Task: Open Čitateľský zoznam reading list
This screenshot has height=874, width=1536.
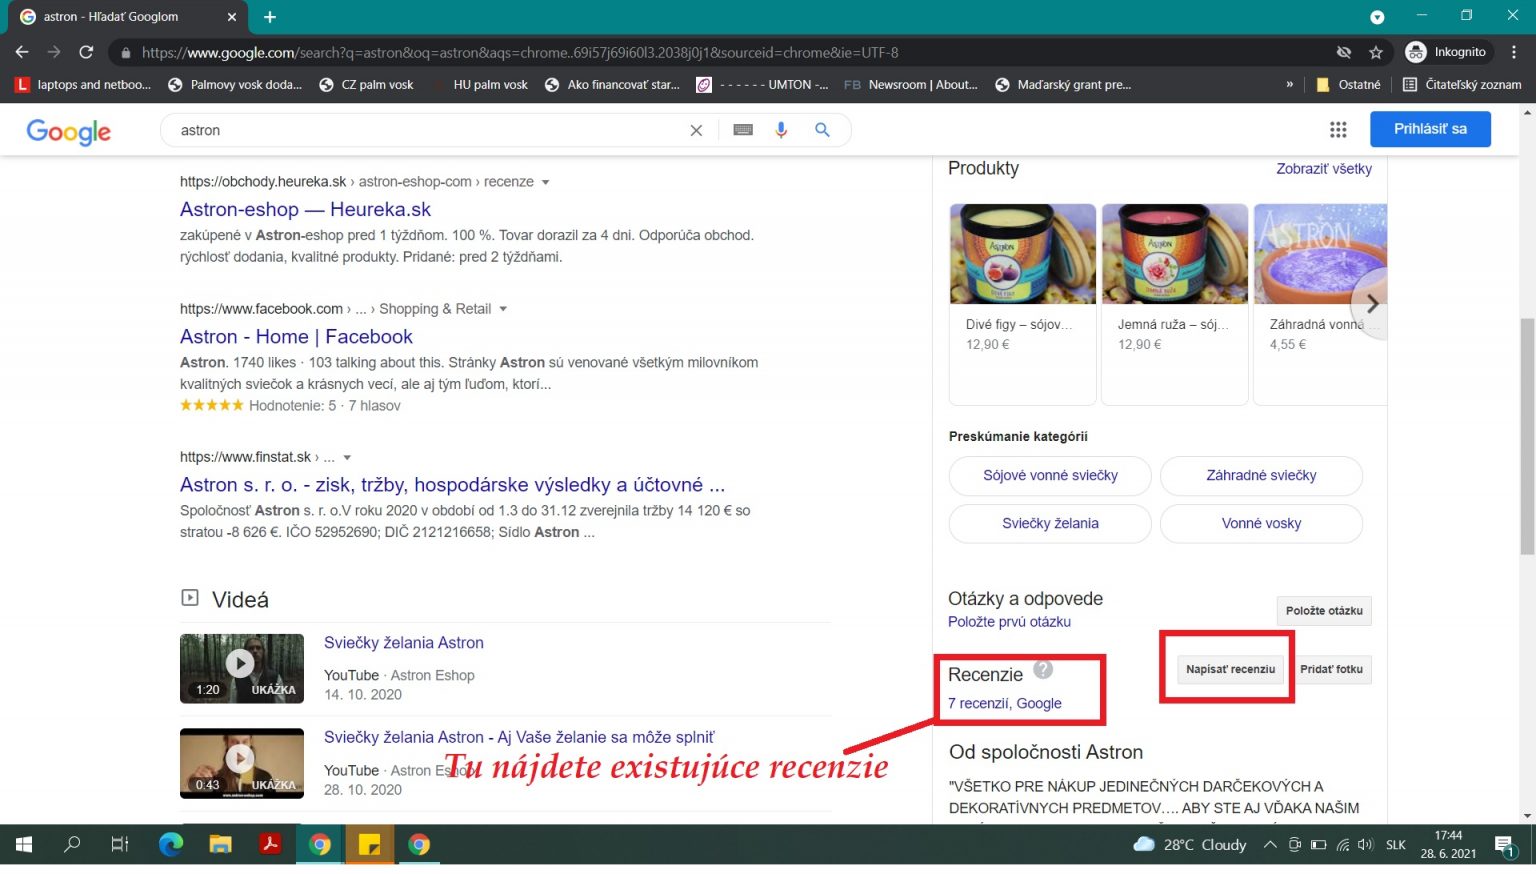Action: (1462, 85)
